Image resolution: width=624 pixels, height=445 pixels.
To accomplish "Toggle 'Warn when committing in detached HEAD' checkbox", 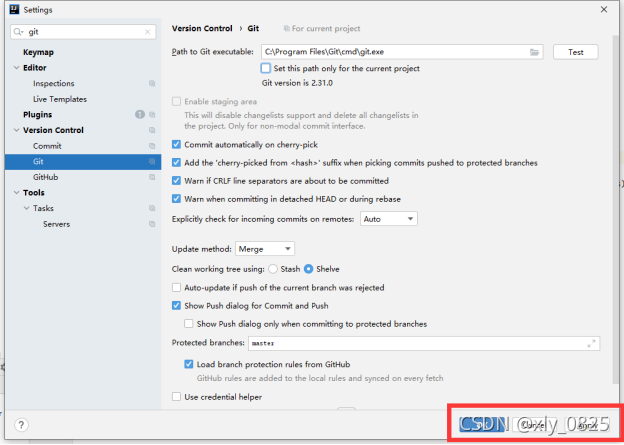I will (x=176, y=199).
